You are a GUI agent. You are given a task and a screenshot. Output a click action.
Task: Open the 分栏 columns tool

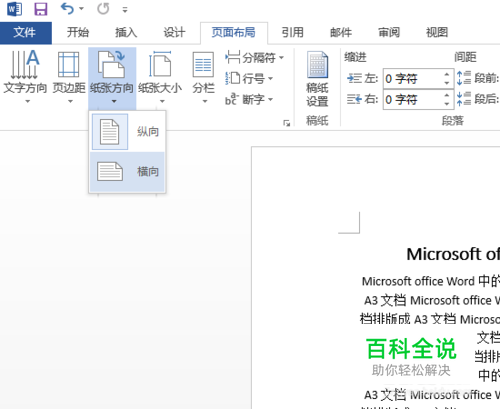(x=203, y=77)
